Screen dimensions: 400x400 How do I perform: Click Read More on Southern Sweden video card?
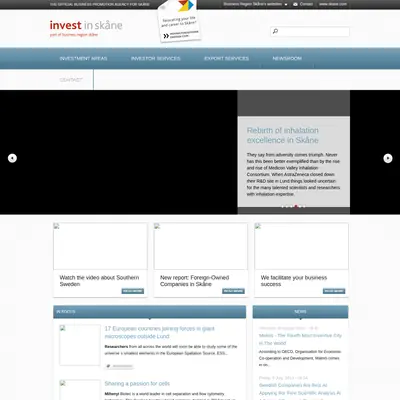[133, 291]
